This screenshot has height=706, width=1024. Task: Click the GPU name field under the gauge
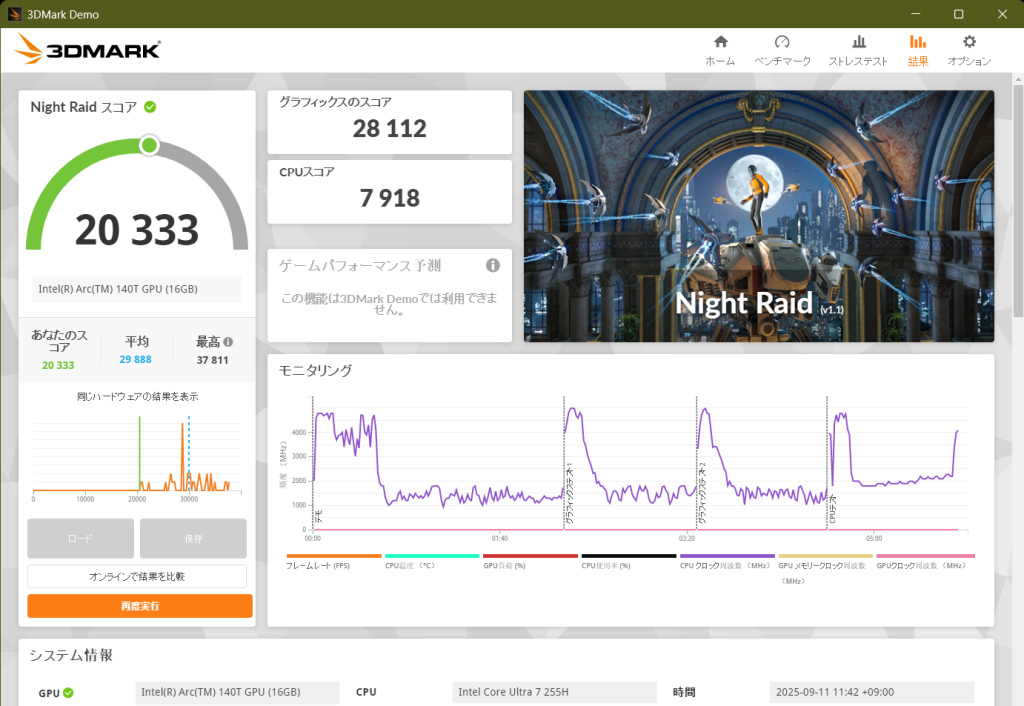(137, 289)
